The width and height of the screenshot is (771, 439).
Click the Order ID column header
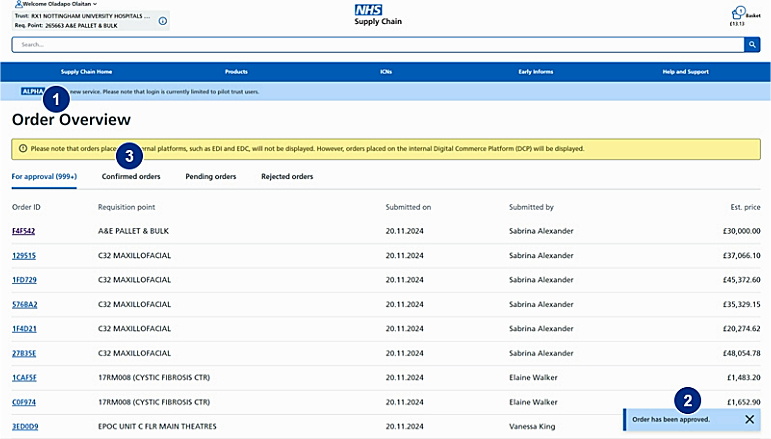click(x=26, y=207)
